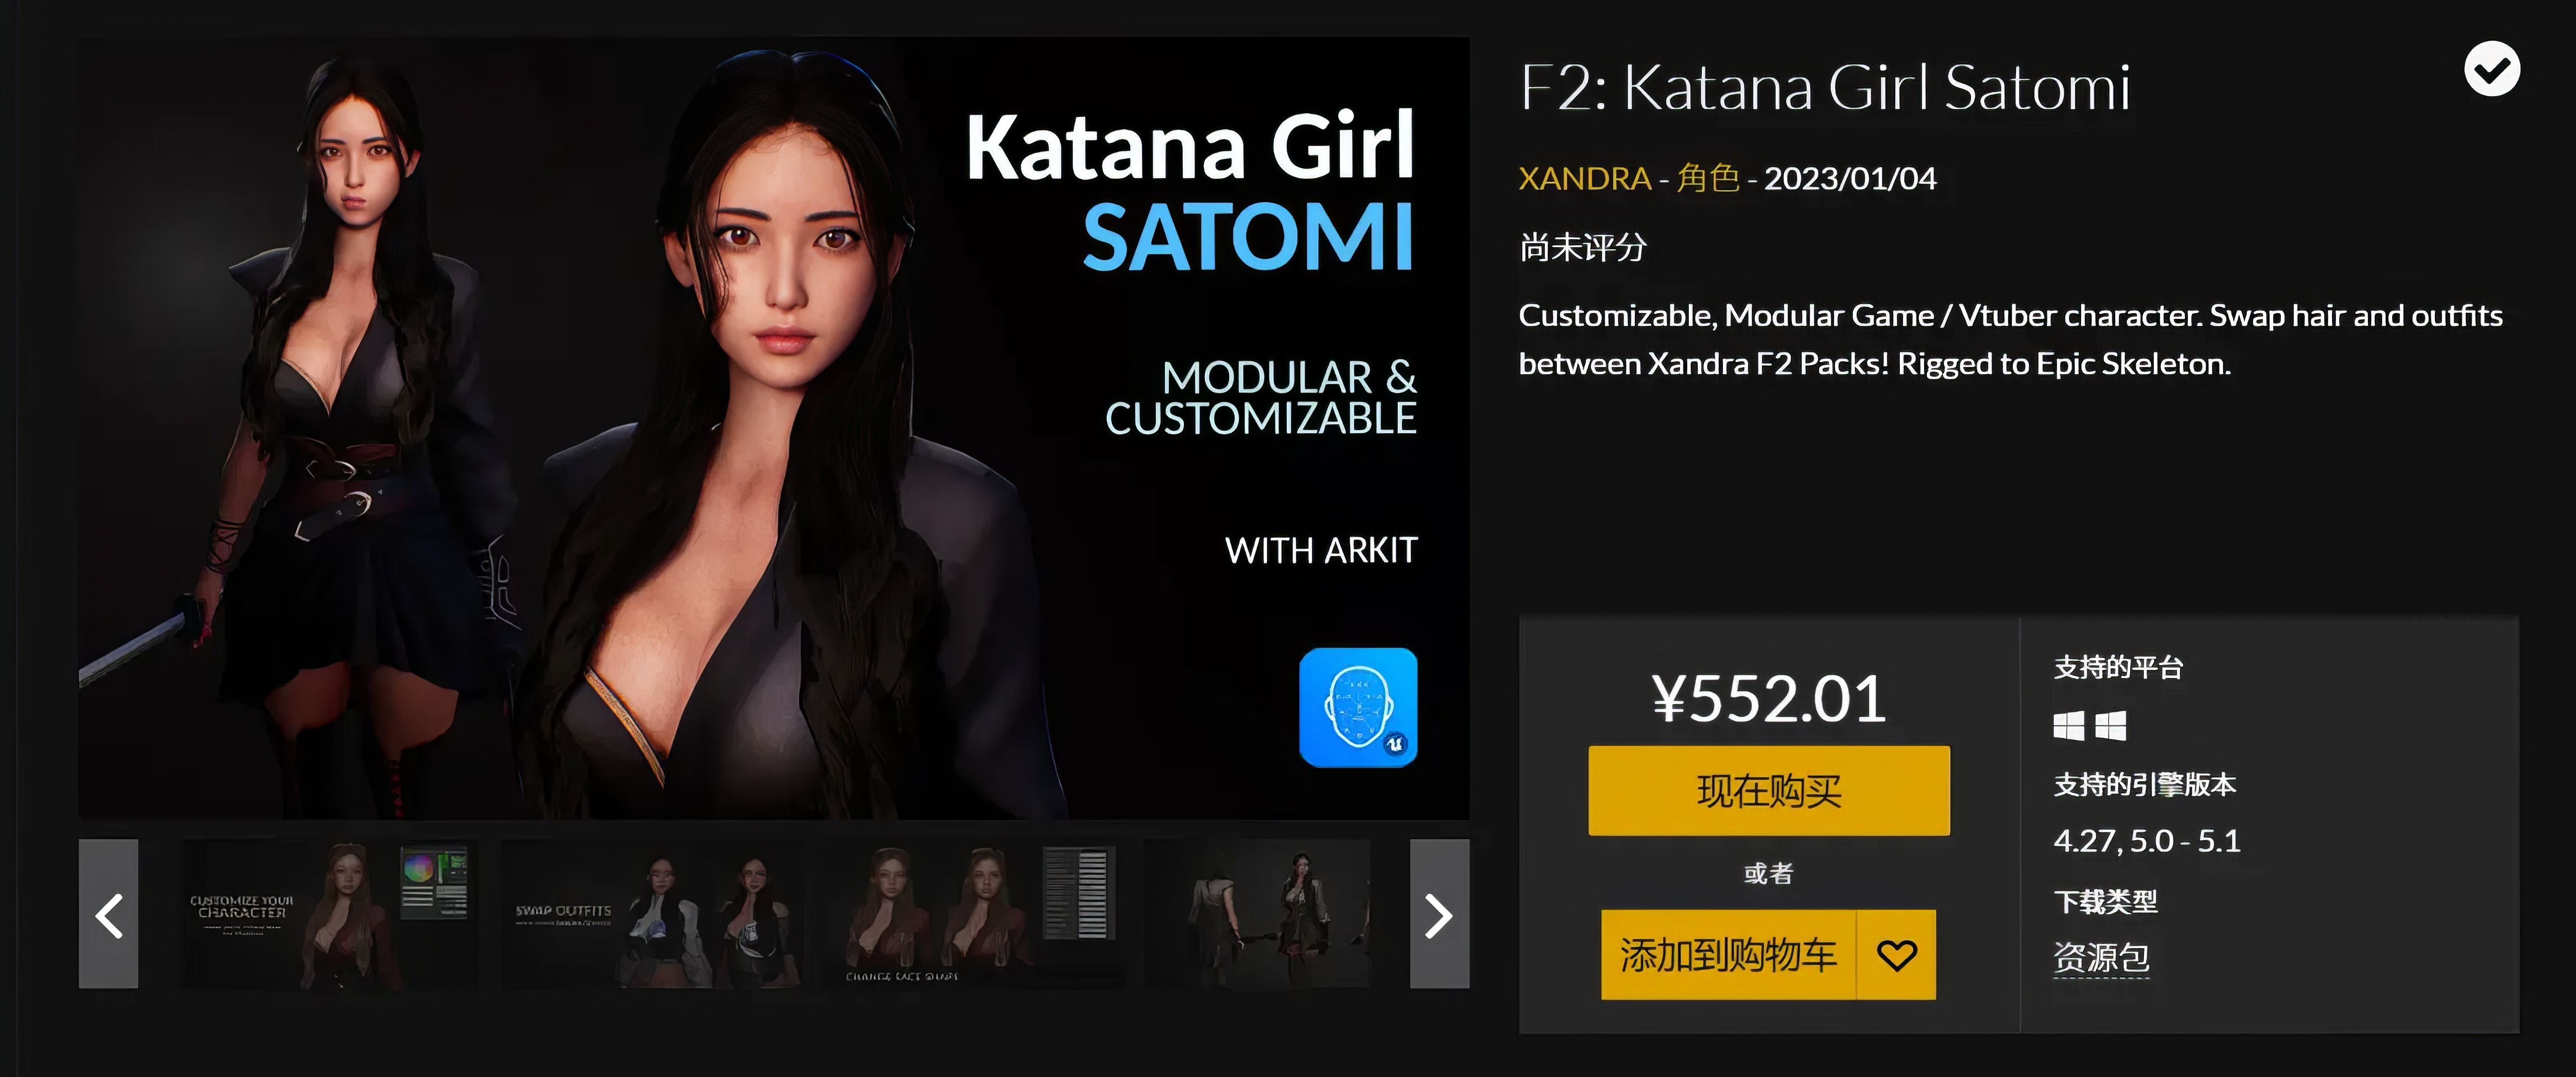Click the 尚未评分 rating text
Viewport: 2576px width, 1077px height.
pos(1583,247)
